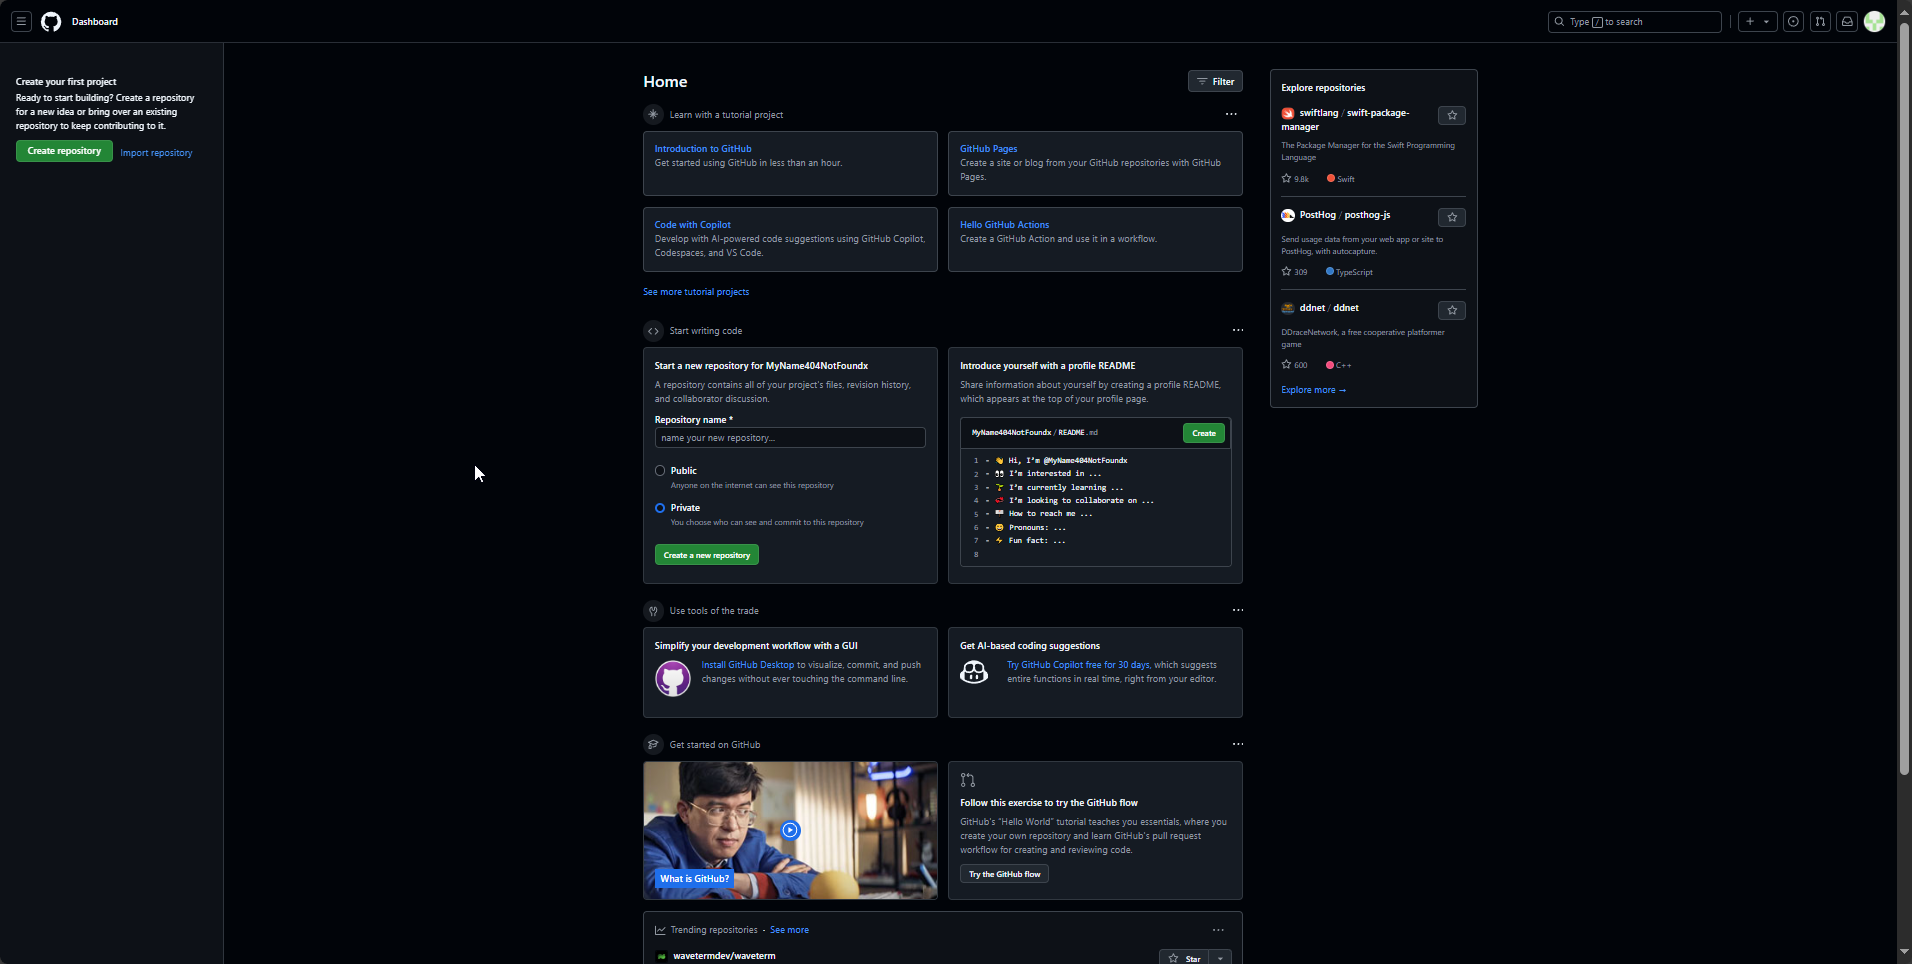1912x964 pixels.
Task: Open the dropdown next to the plus icon
Action: point(1768,21)
